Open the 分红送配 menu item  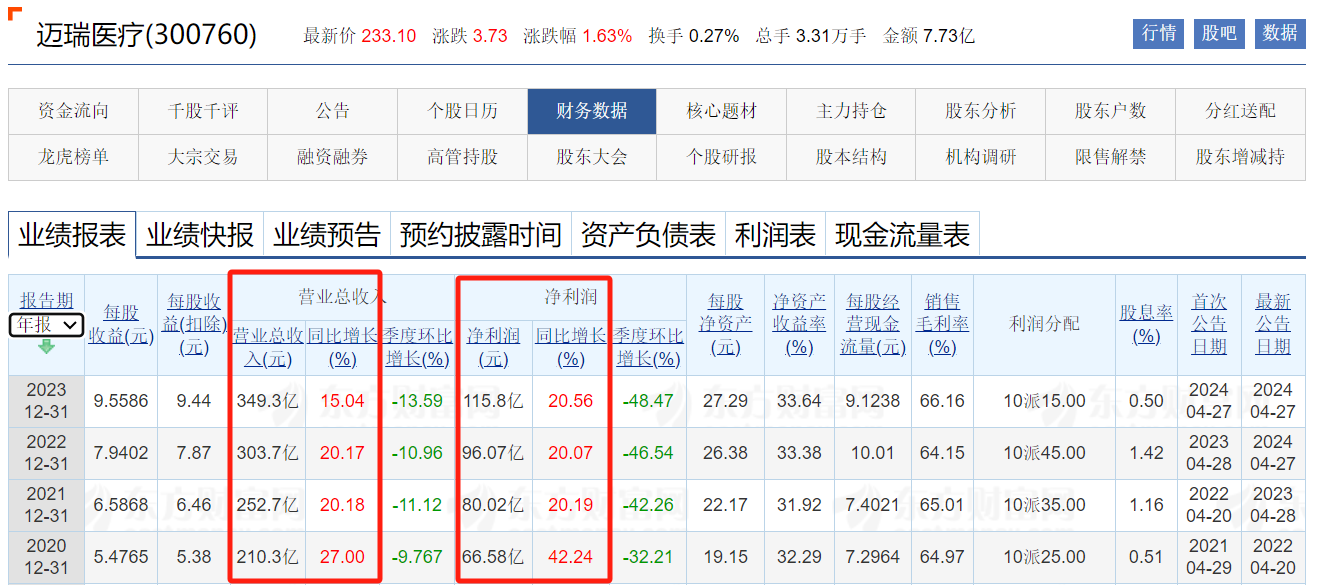[x=1241, y=111]
